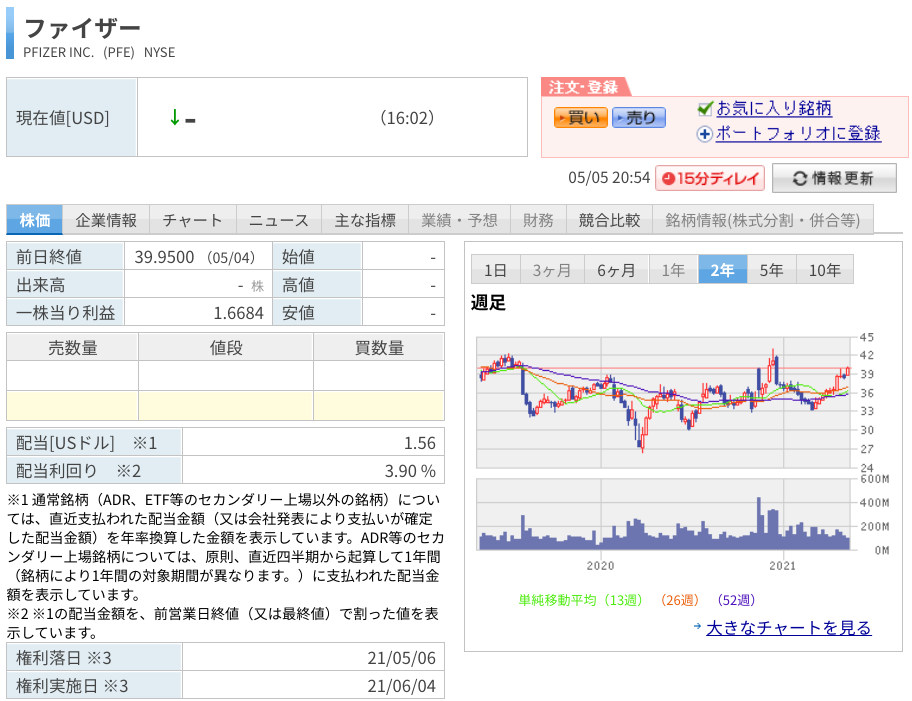
Task: Click the orange 買い buy button
Action: click(580, 118)
